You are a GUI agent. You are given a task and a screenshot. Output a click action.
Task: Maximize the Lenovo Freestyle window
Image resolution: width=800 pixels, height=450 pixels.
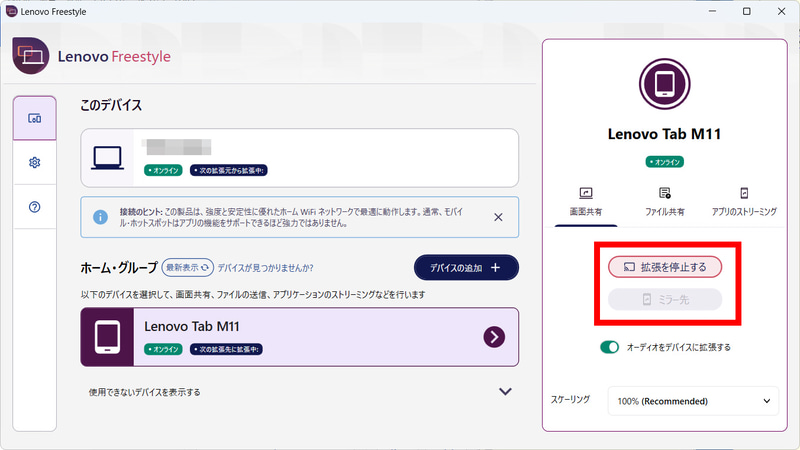tap(746, 11)
